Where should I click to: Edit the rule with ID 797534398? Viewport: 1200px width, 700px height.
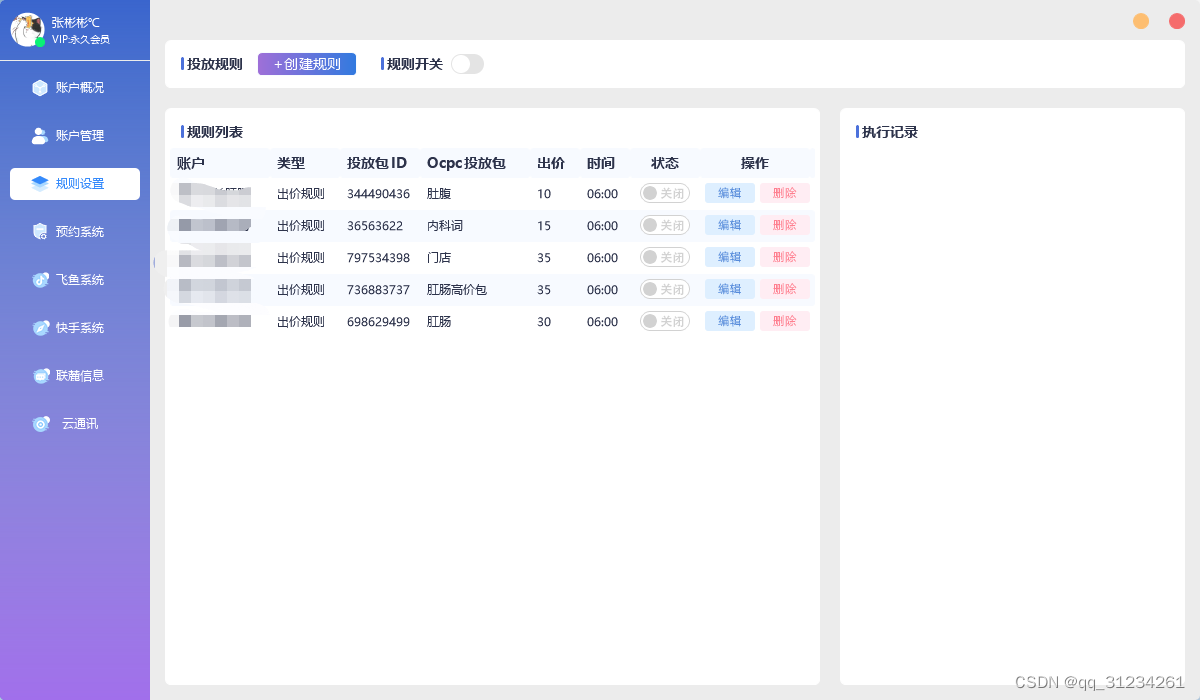[x=730, y=257]
